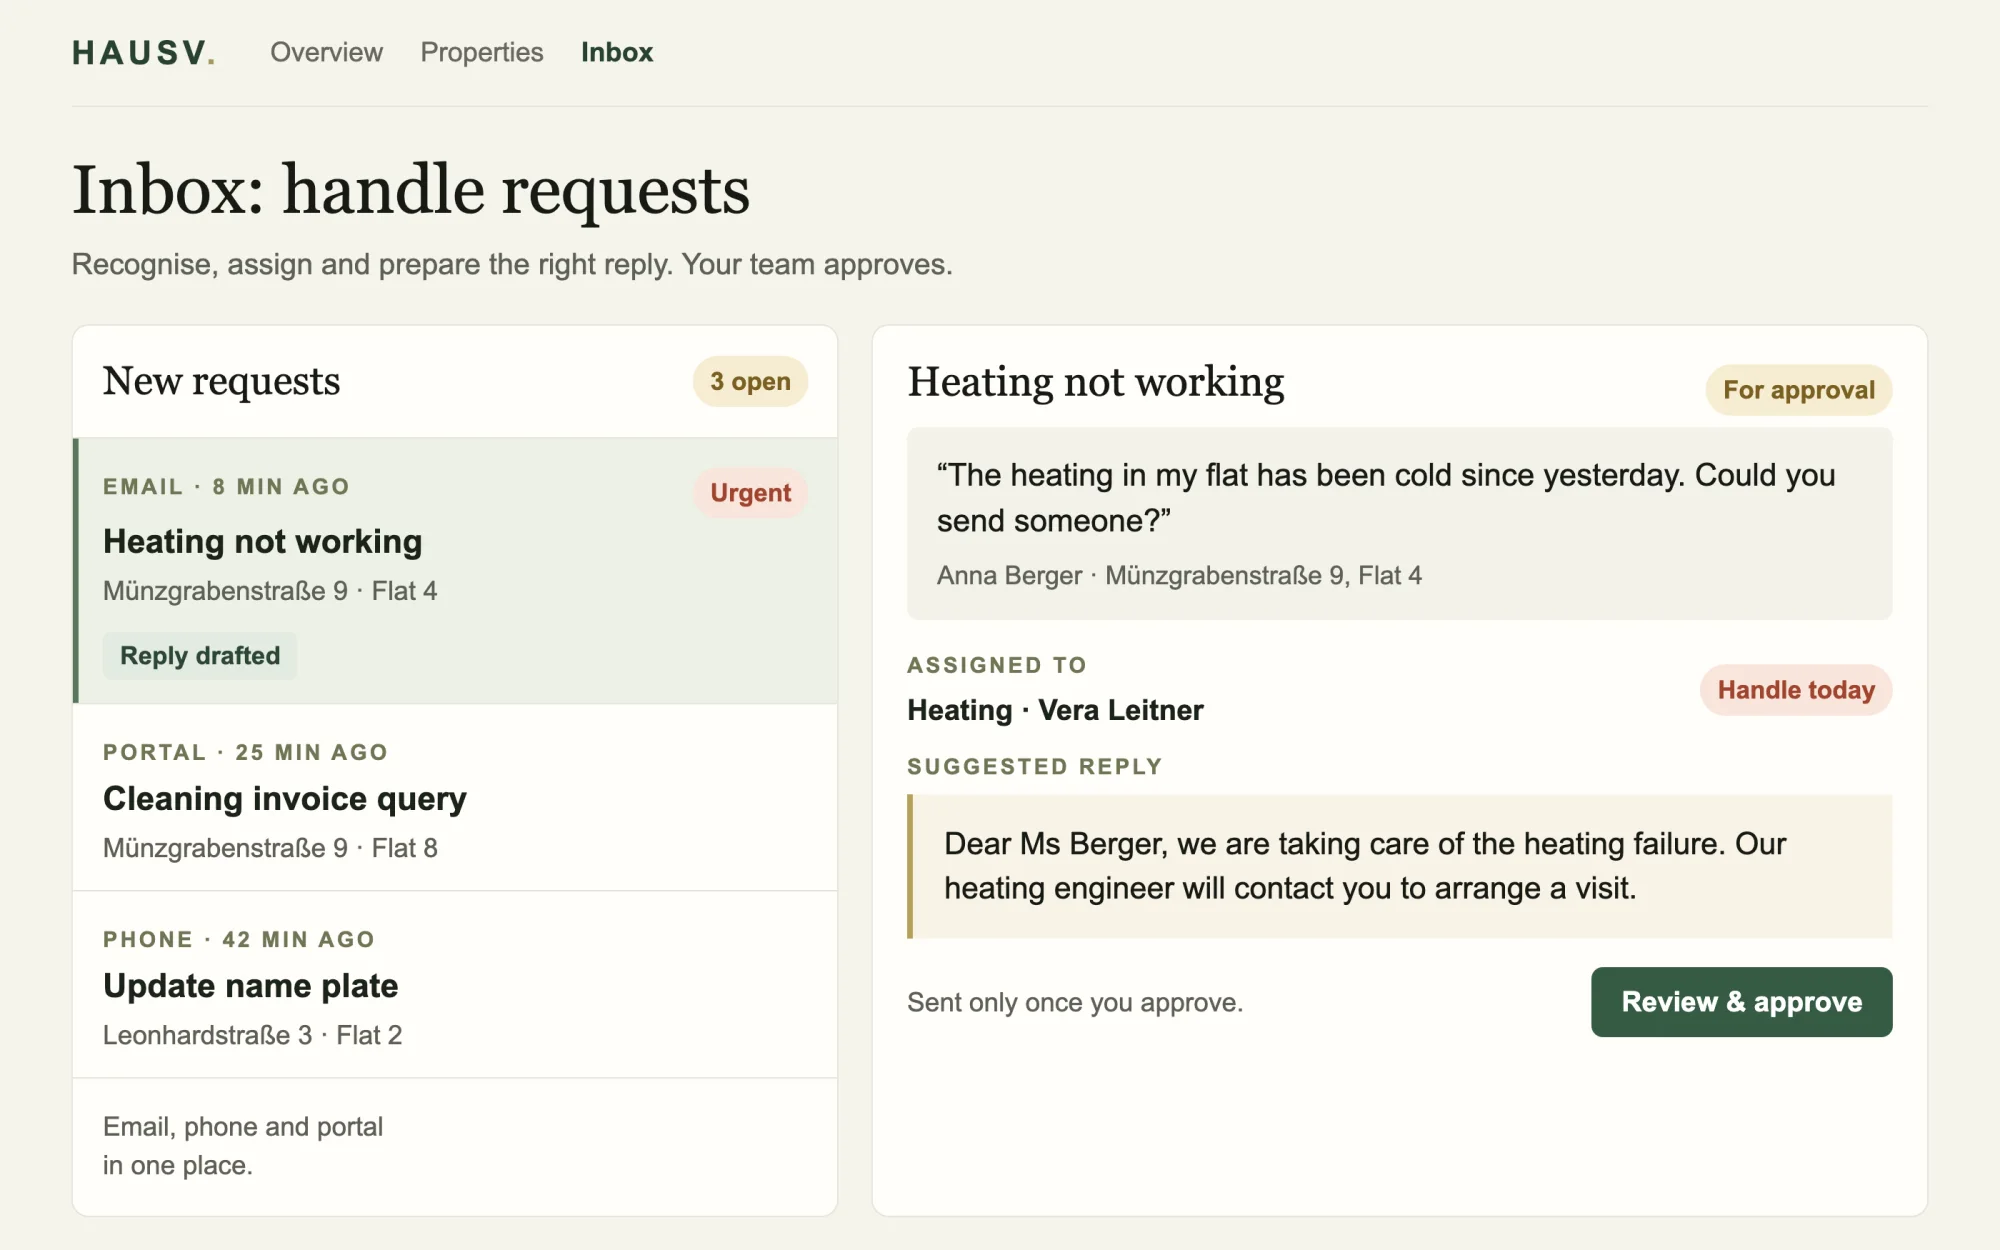Click the Urgent tag on heating request
Viewport: 2000px width, 1250px height.
click(750, 493)
